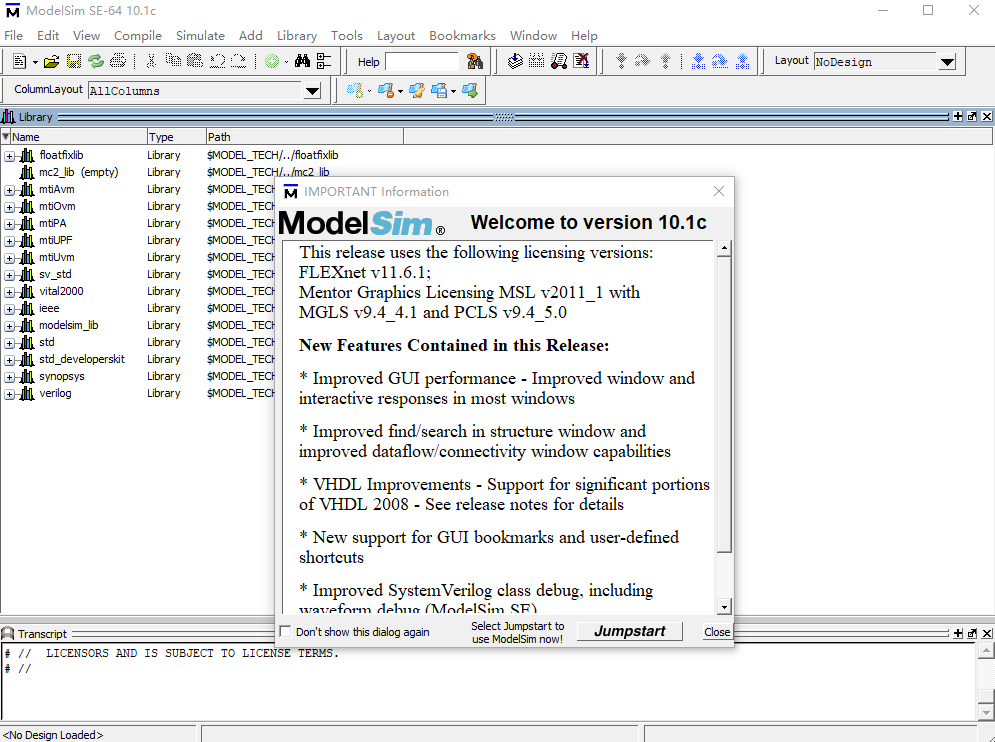Screen dimensions: 995x742
Task: Expand the floatfixlib library node
Action: 10,156
